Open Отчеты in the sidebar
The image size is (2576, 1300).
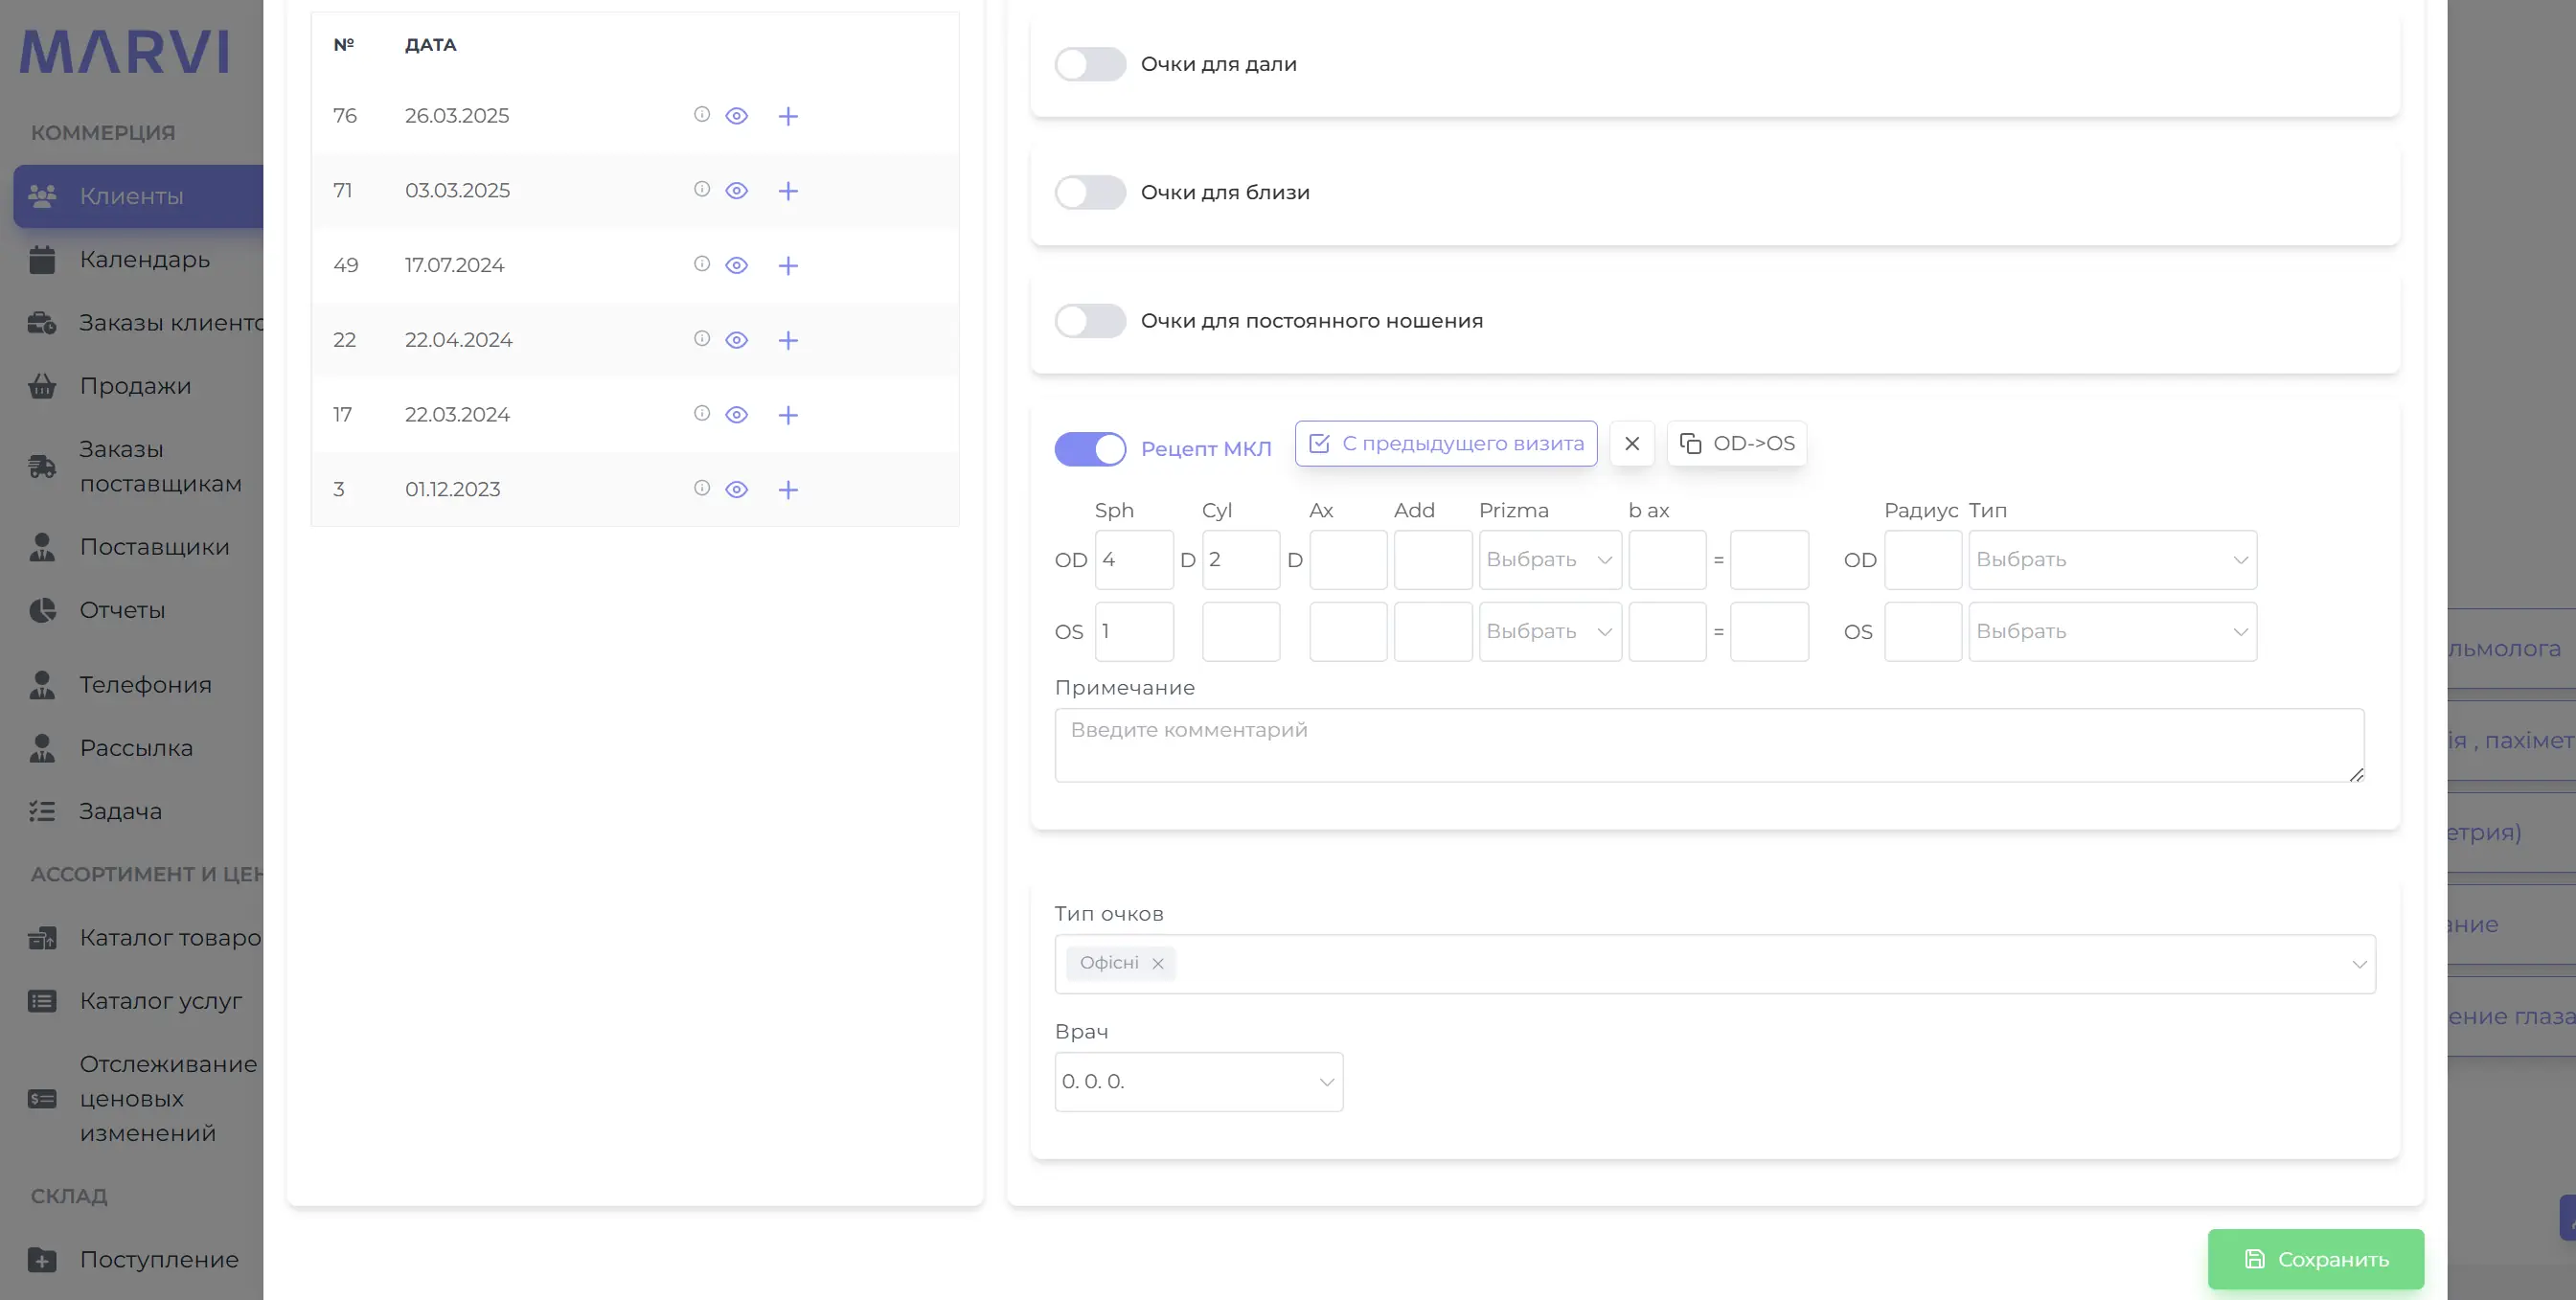(122, 610)
